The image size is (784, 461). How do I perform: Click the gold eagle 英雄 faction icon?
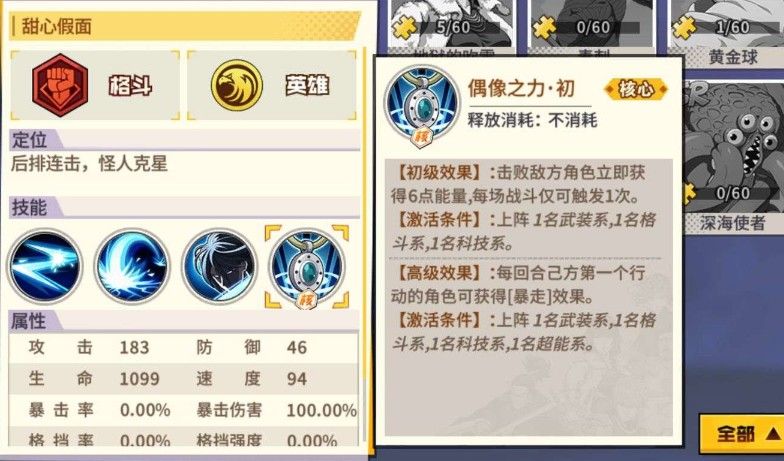(236, 85)
